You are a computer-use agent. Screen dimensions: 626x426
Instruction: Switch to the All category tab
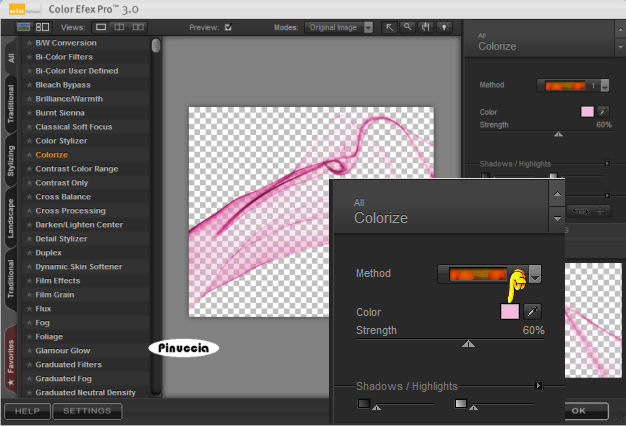11,58
